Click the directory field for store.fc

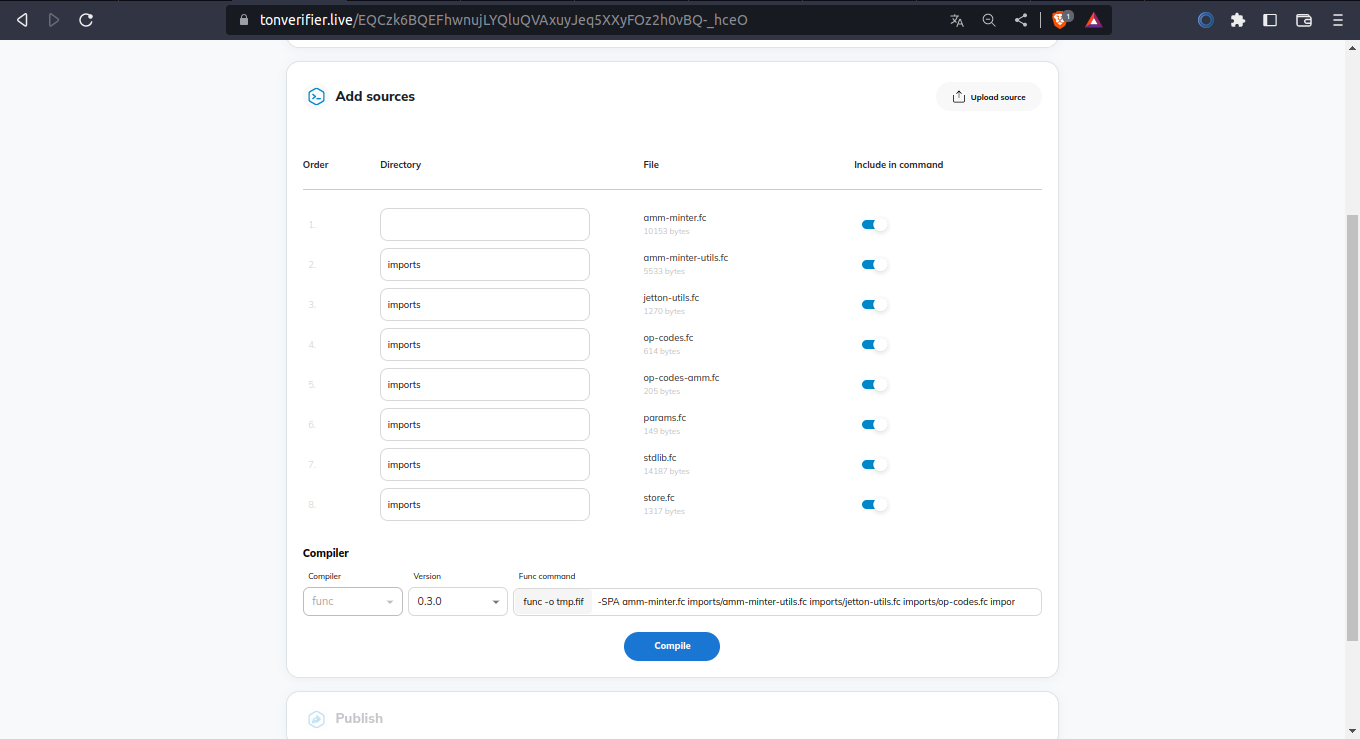tap(485, 505)
